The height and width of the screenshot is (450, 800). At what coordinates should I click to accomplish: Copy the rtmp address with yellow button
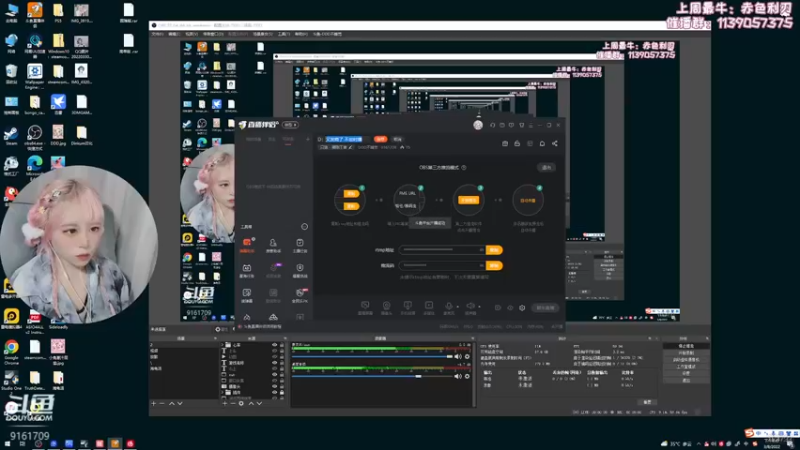[x=494, y=250]
